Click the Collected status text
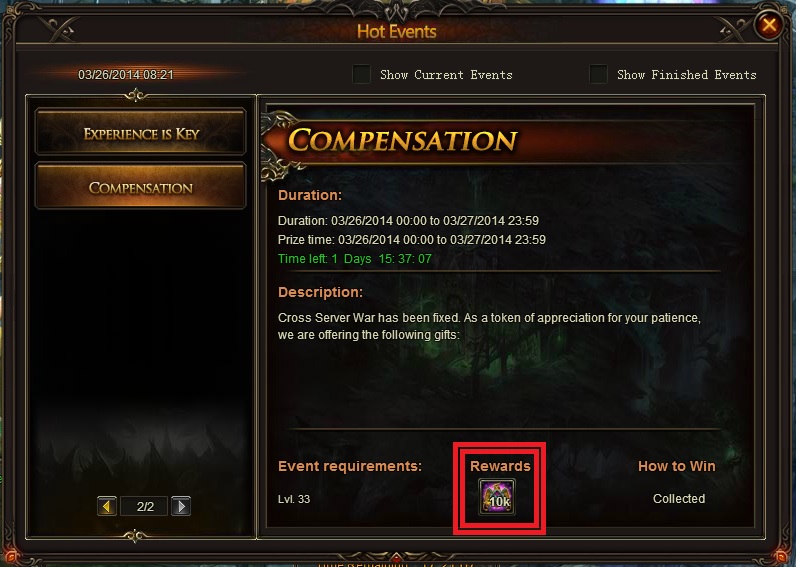This screenshot has width=796, height=567. [679, 498]
